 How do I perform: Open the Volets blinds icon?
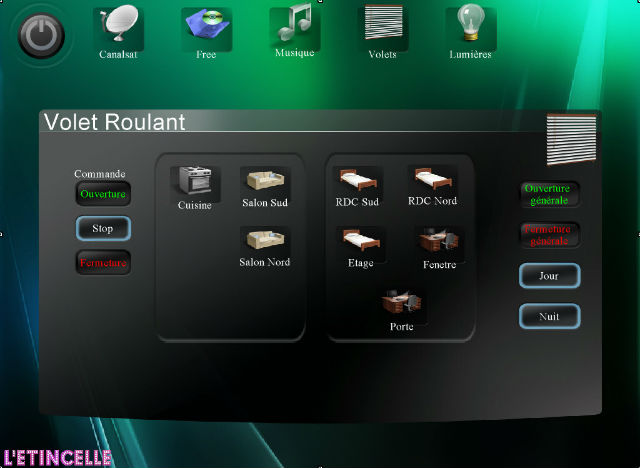point(382,27)
